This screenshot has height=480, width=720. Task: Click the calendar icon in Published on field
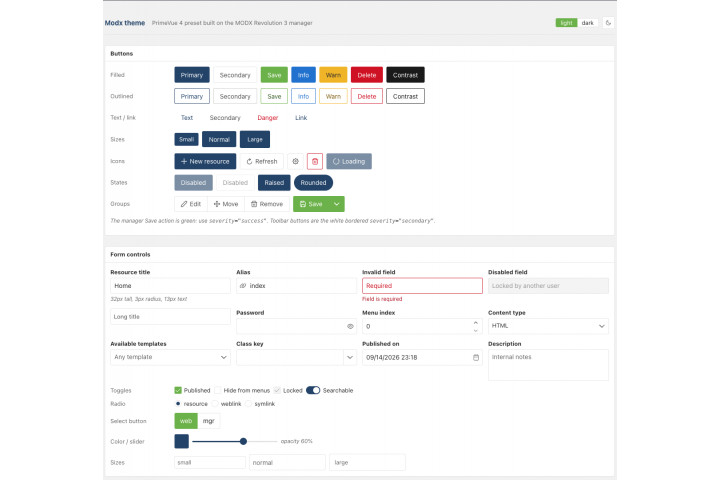tap(476, 357)
